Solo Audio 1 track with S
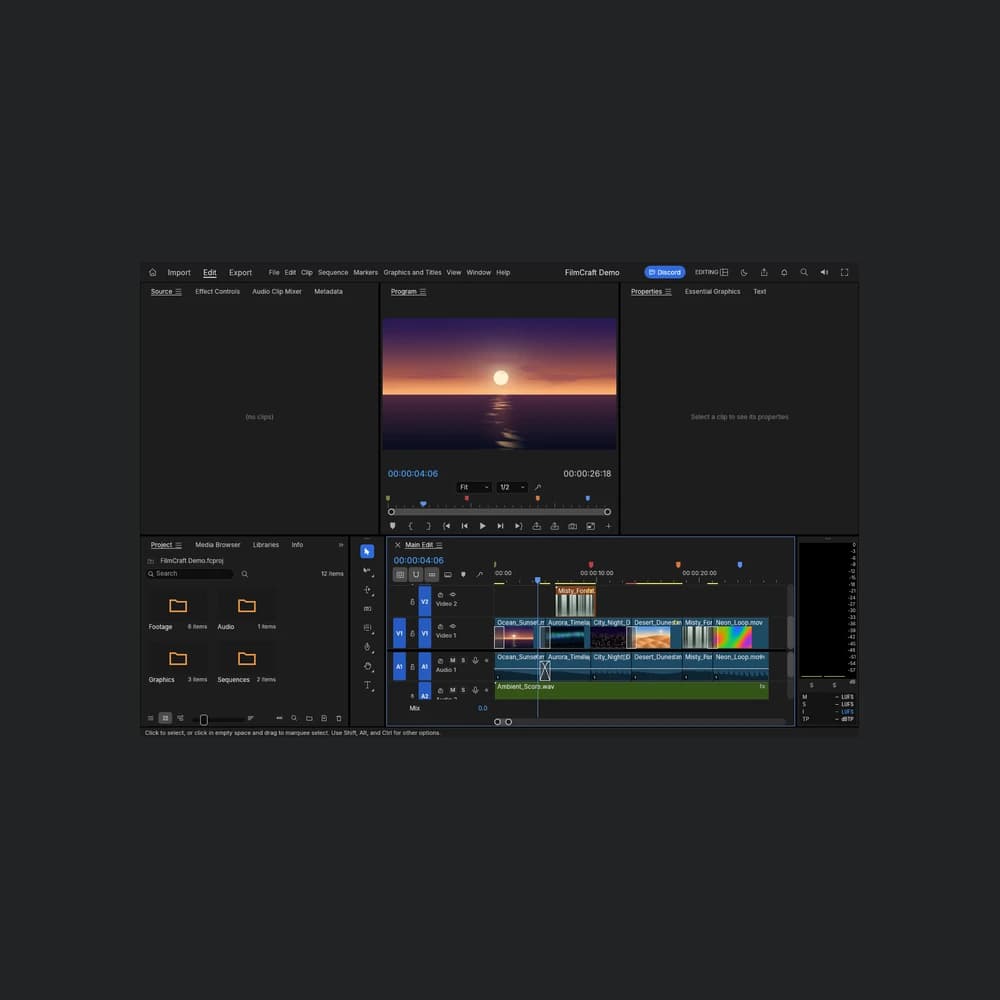The height and width of the screenshot is (1000, 1000). coord(463,661)
